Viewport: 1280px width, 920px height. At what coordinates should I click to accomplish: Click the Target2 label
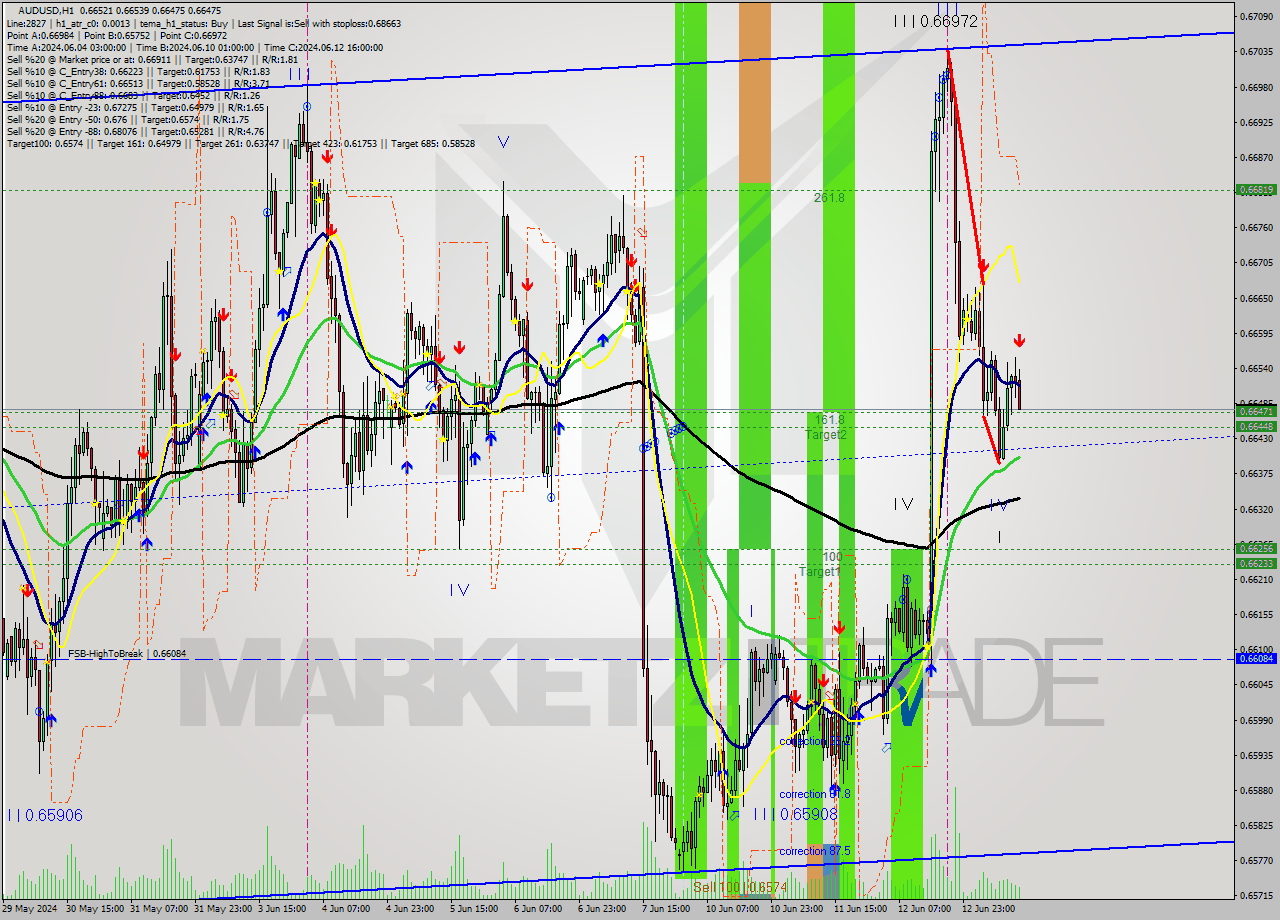click(x=826, y=434)
